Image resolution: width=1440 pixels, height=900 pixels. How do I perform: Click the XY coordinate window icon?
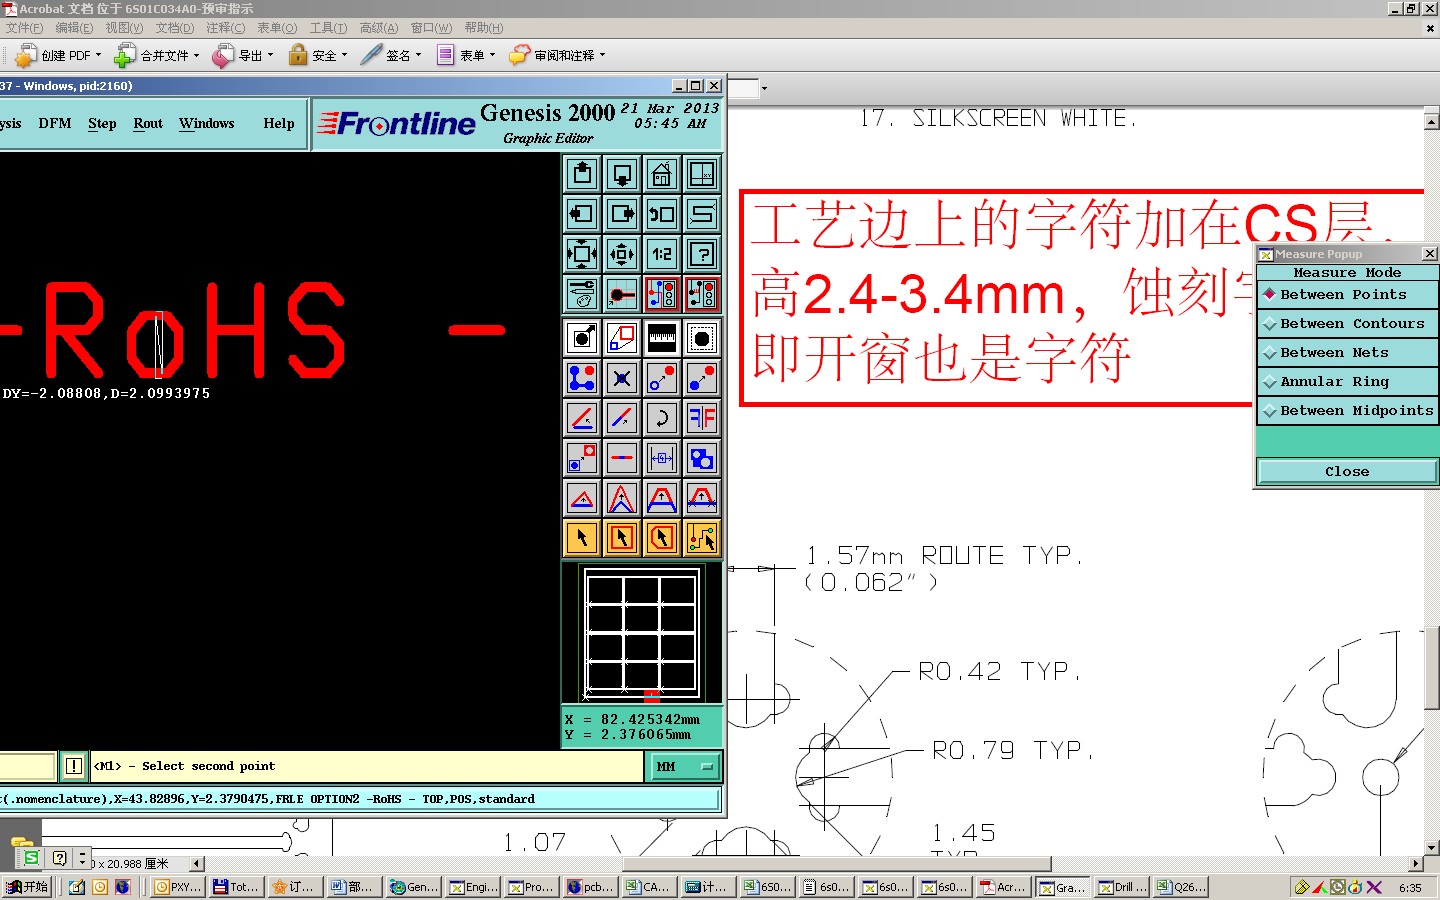tap(702, 174)
